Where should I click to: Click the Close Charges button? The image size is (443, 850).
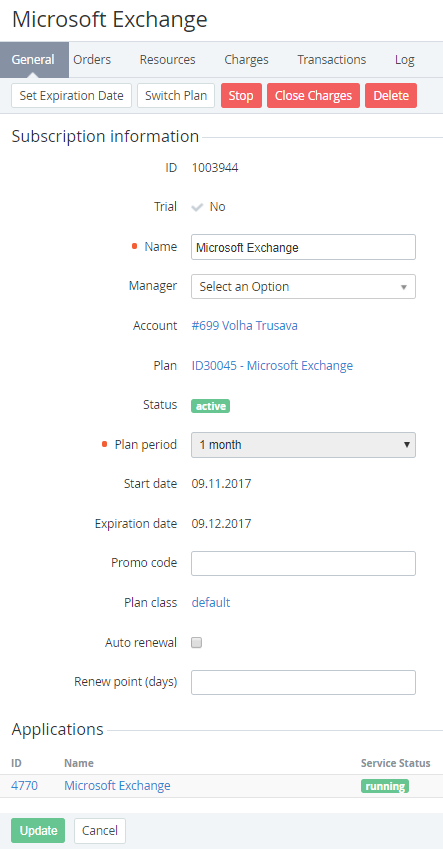point(313,96)
